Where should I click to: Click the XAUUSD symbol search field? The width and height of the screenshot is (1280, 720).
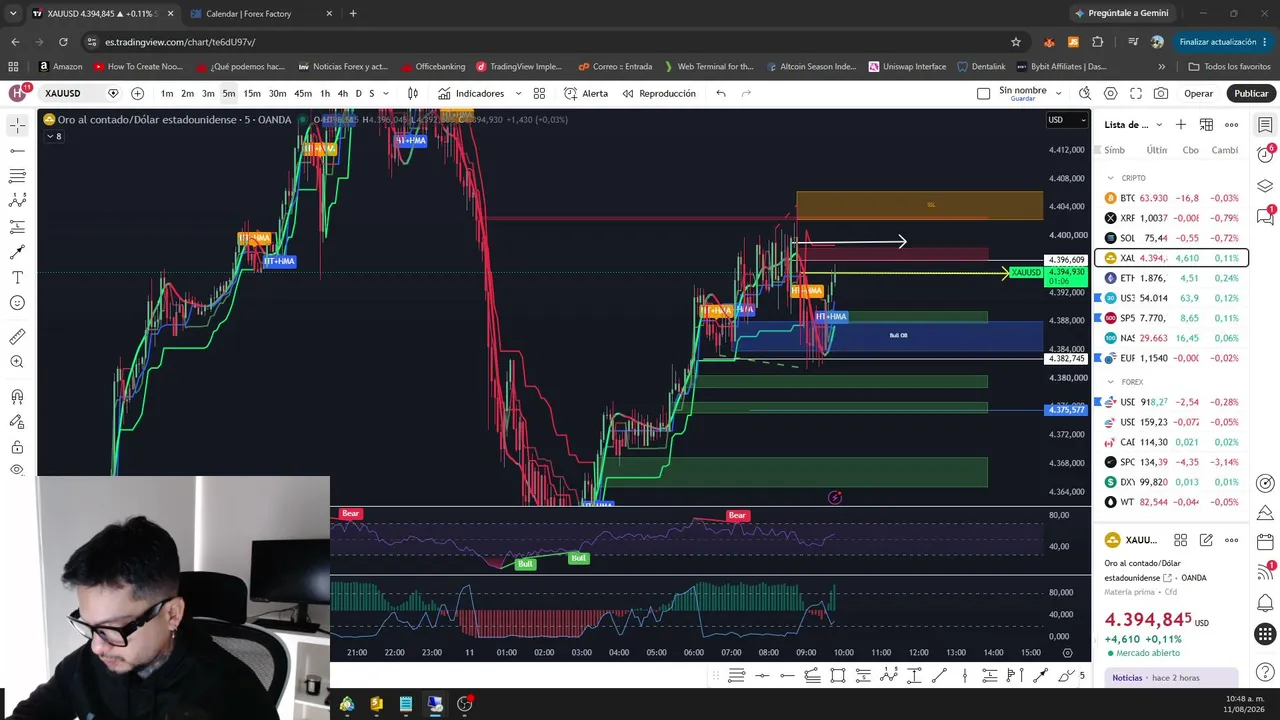point(70,93)
